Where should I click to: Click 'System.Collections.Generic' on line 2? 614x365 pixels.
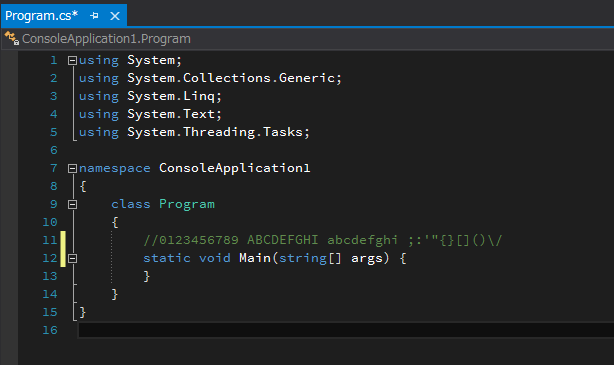(231, 78)
